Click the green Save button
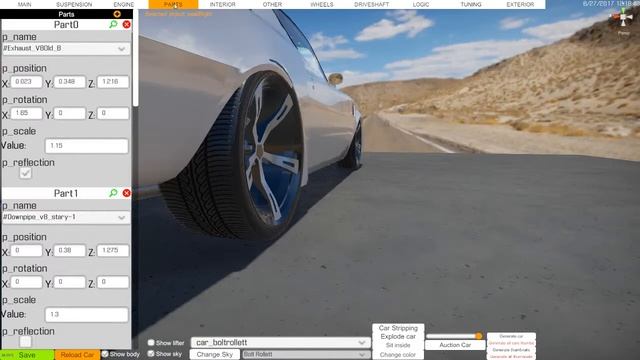 click(27, 355)
